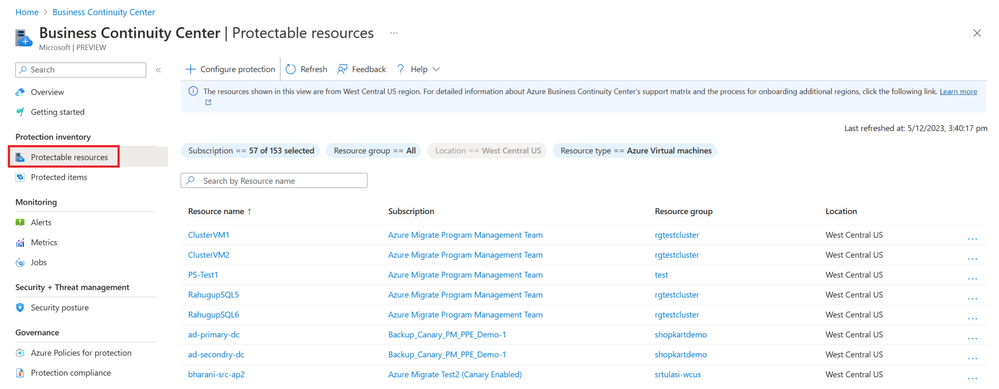The height and width of the screenshot is (389, 999).
Task: Refresh the protectable resources list
Action: pyautogui.click(x=306, y=69)
